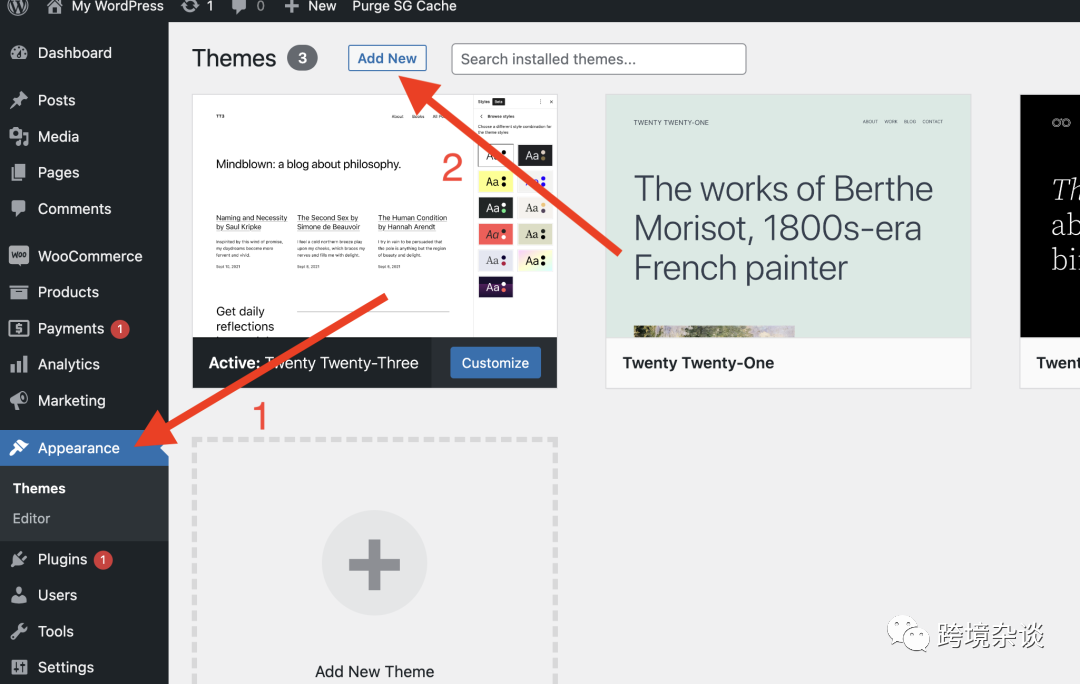Click the Customize button

coord(495,362)
